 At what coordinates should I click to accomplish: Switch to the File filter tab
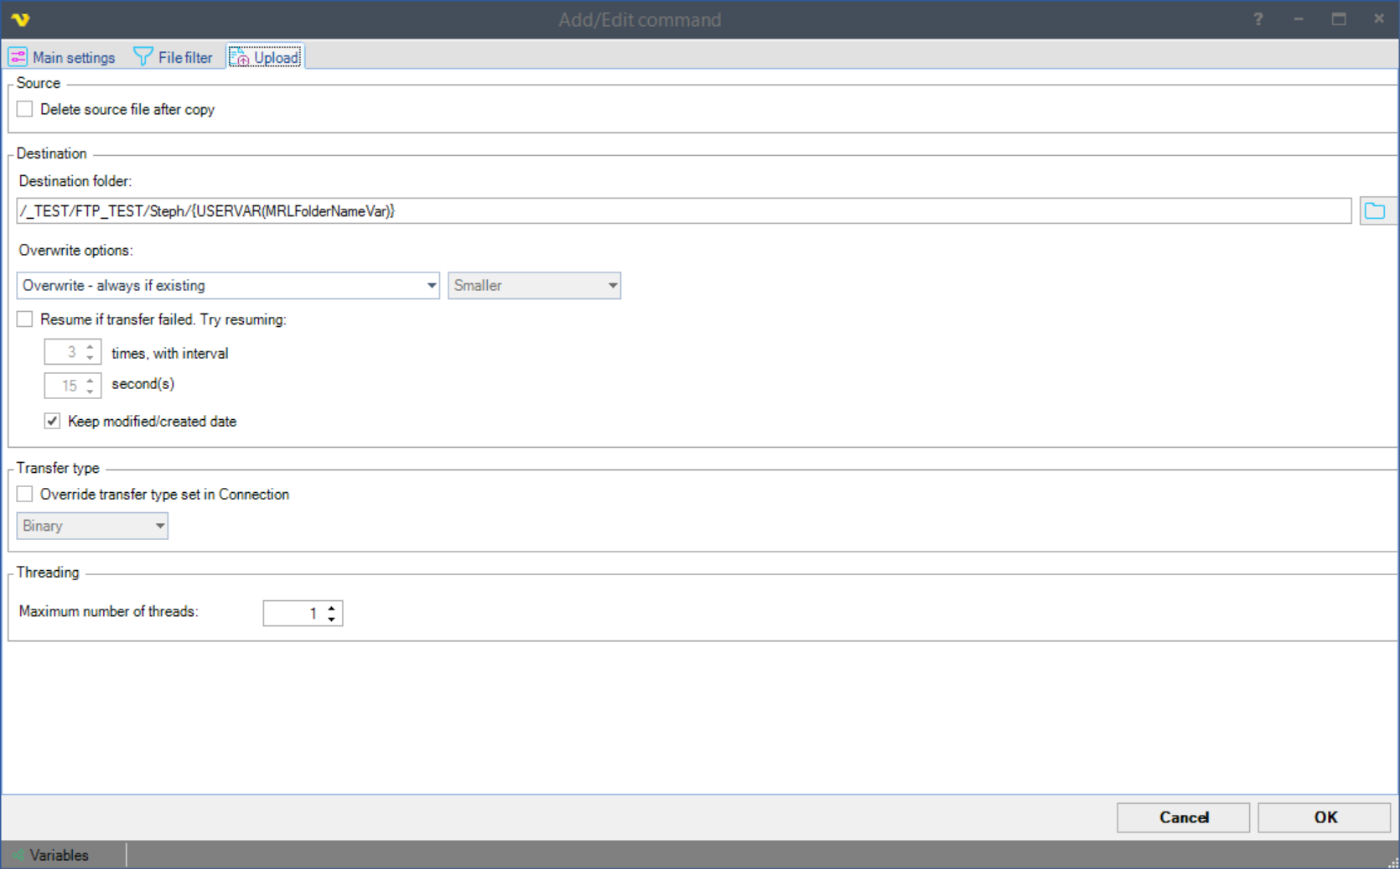point(185,58)
